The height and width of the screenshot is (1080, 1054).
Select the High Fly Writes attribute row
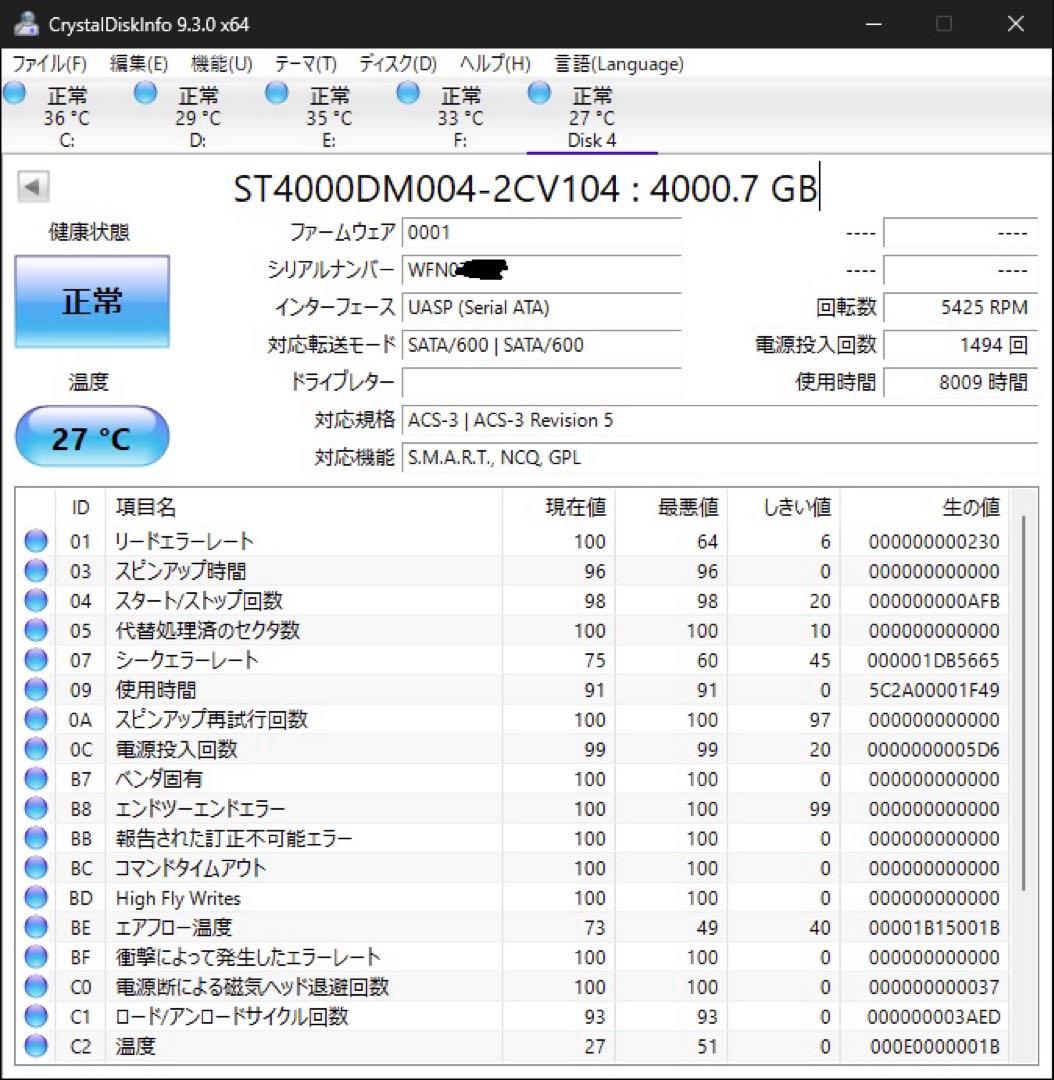click(300, 898)
